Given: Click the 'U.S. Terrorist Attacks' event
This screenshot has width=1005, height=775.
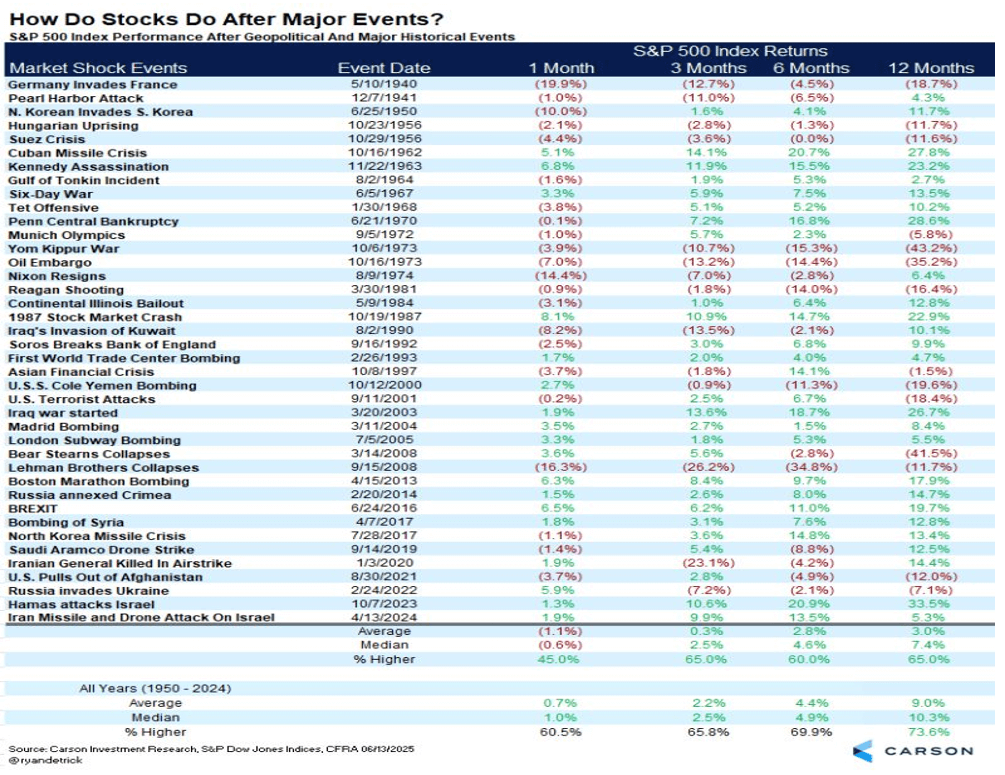Looking at the screenshot, I should click(x=81, y=399).
